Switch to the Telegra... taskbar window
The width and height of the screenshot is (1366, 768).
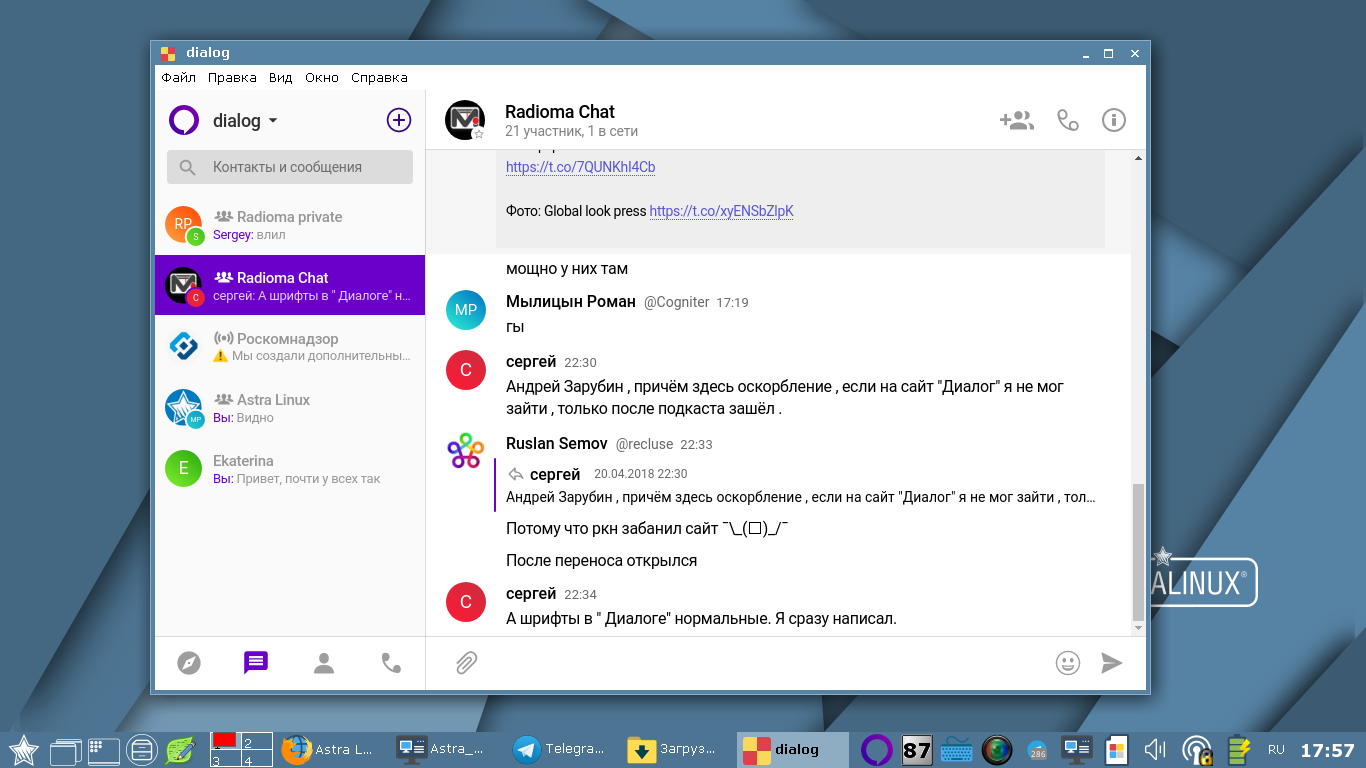[x=559, y=749]
